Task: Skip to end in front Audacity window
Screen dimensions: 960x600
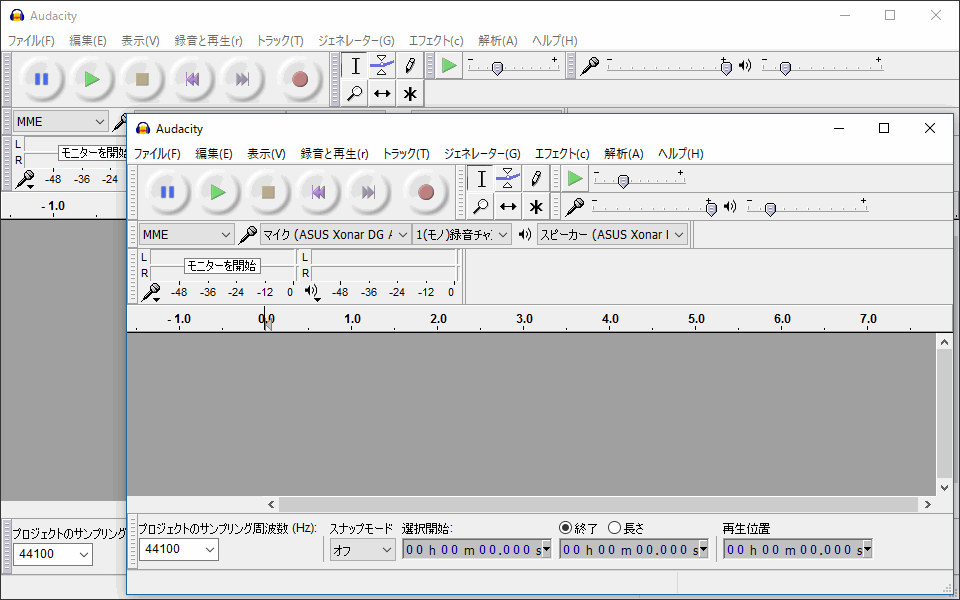Action: pyautogui.click(x=368, y=192)
